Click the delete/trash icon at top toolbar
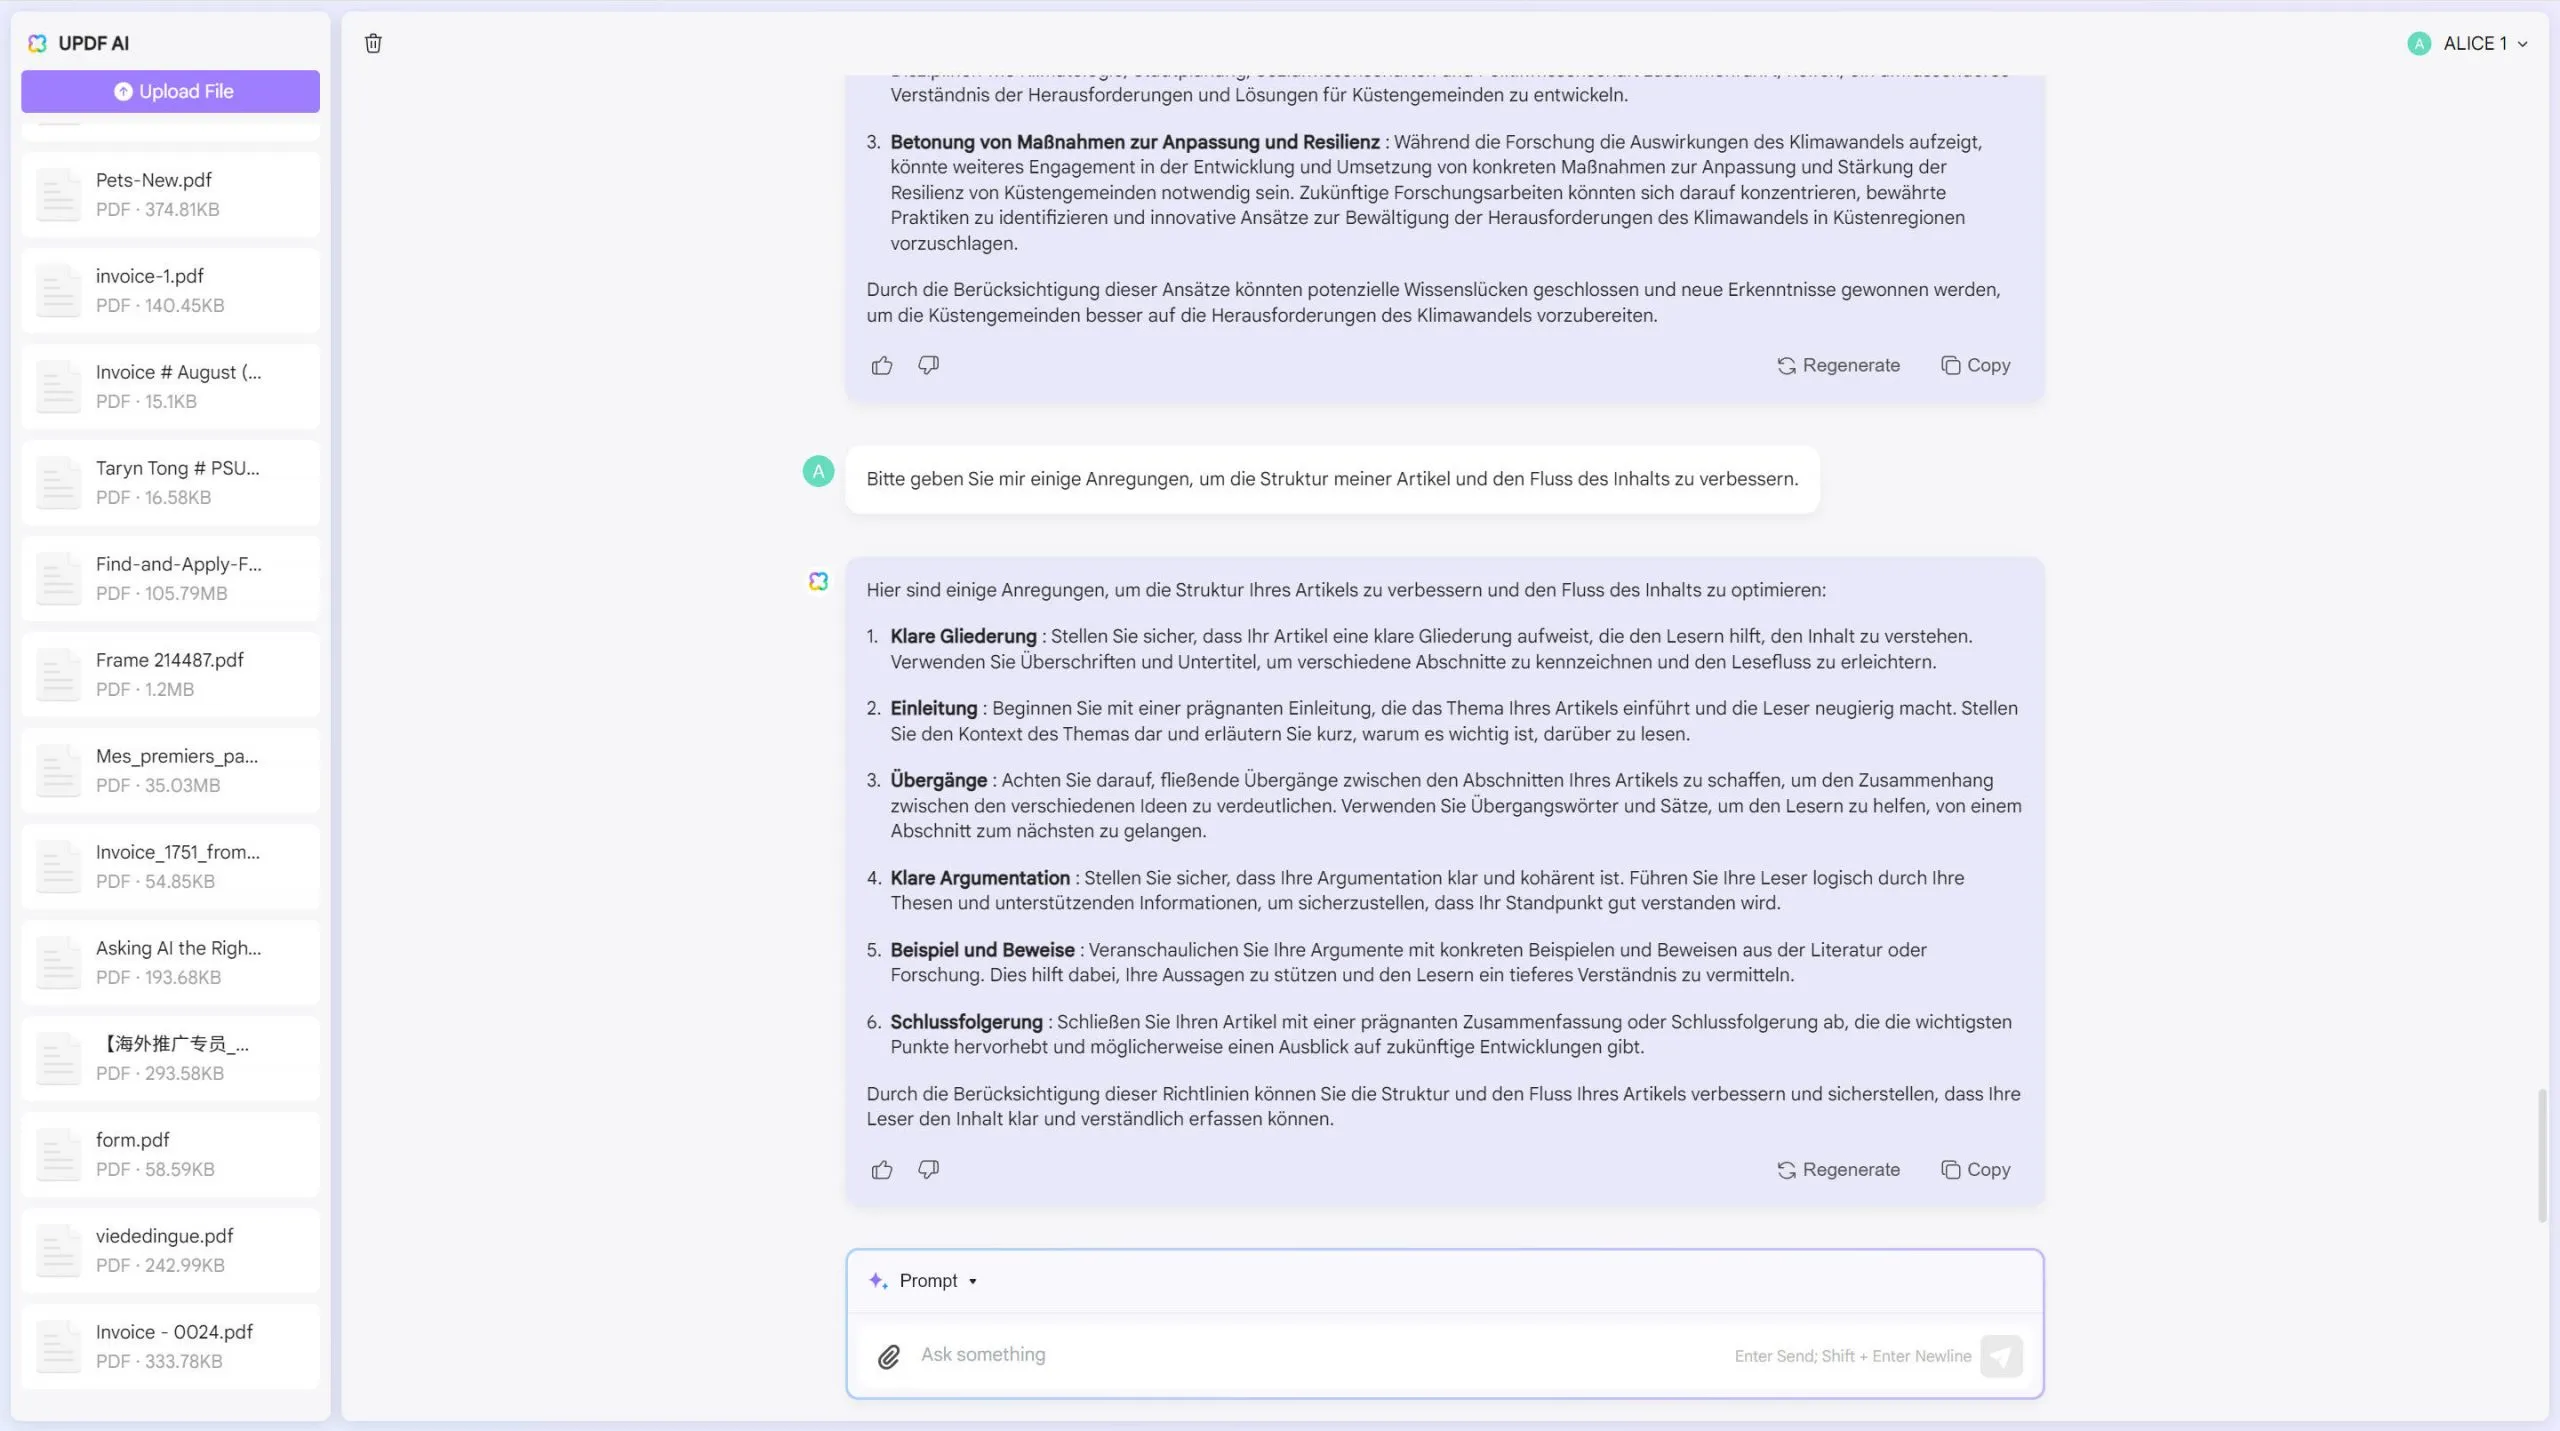This screenshot has height=1431, width=2560. click(373, 42)
